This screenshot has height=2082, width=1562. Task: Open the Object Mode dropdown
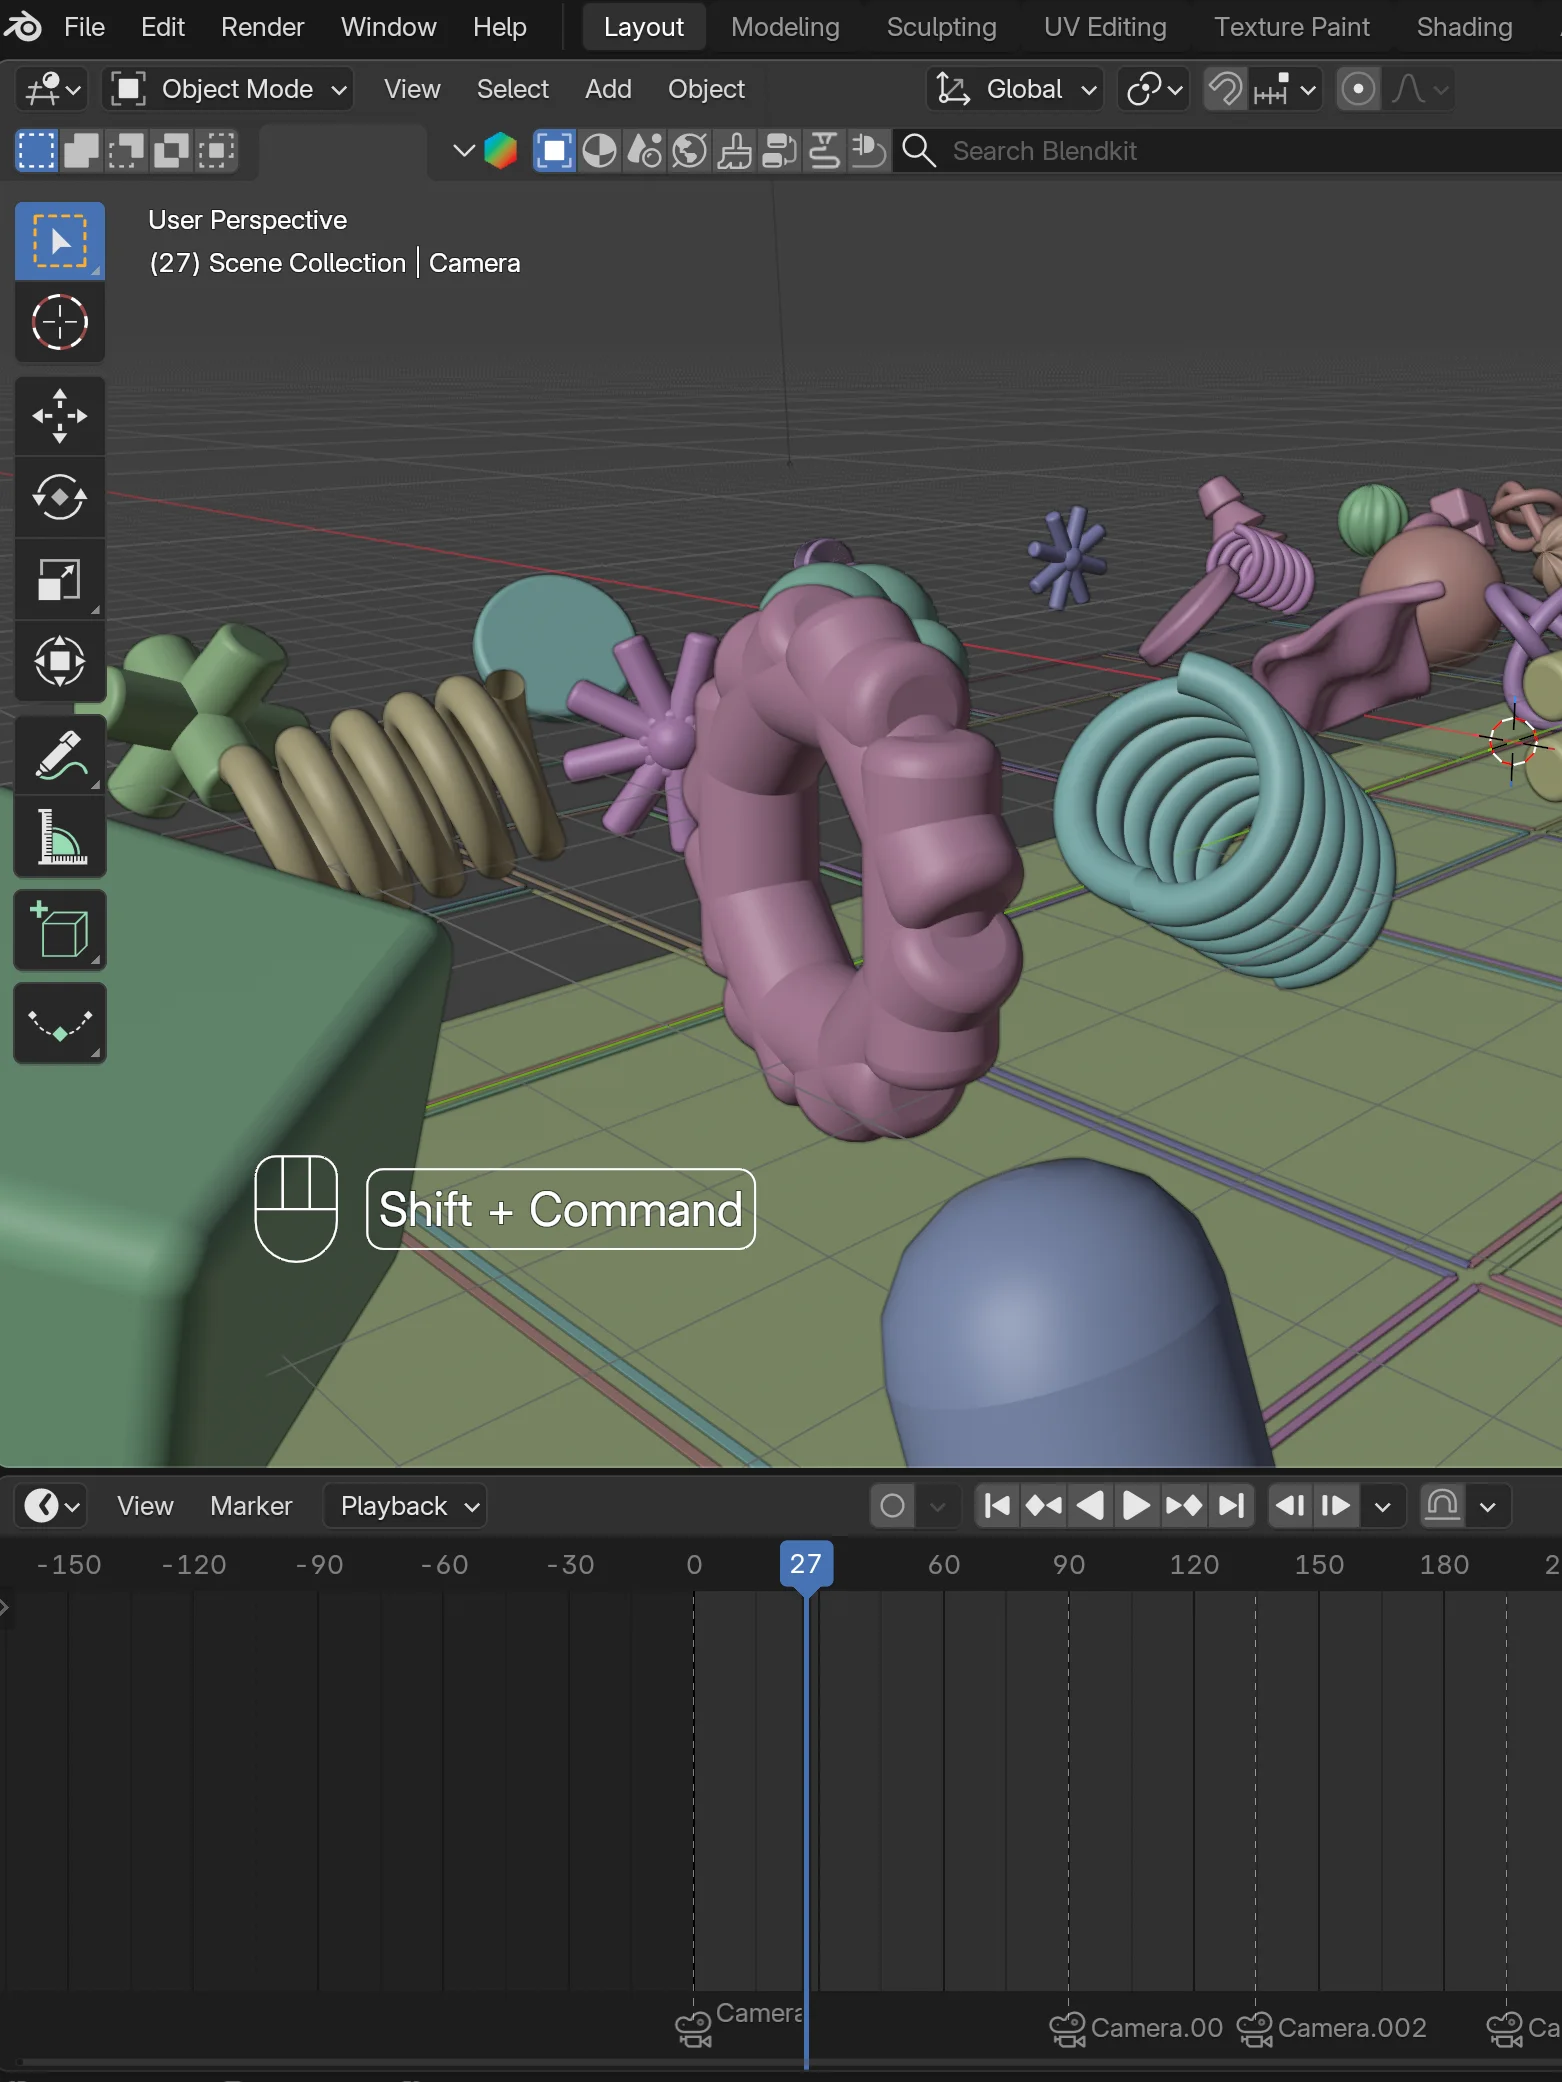228,89
